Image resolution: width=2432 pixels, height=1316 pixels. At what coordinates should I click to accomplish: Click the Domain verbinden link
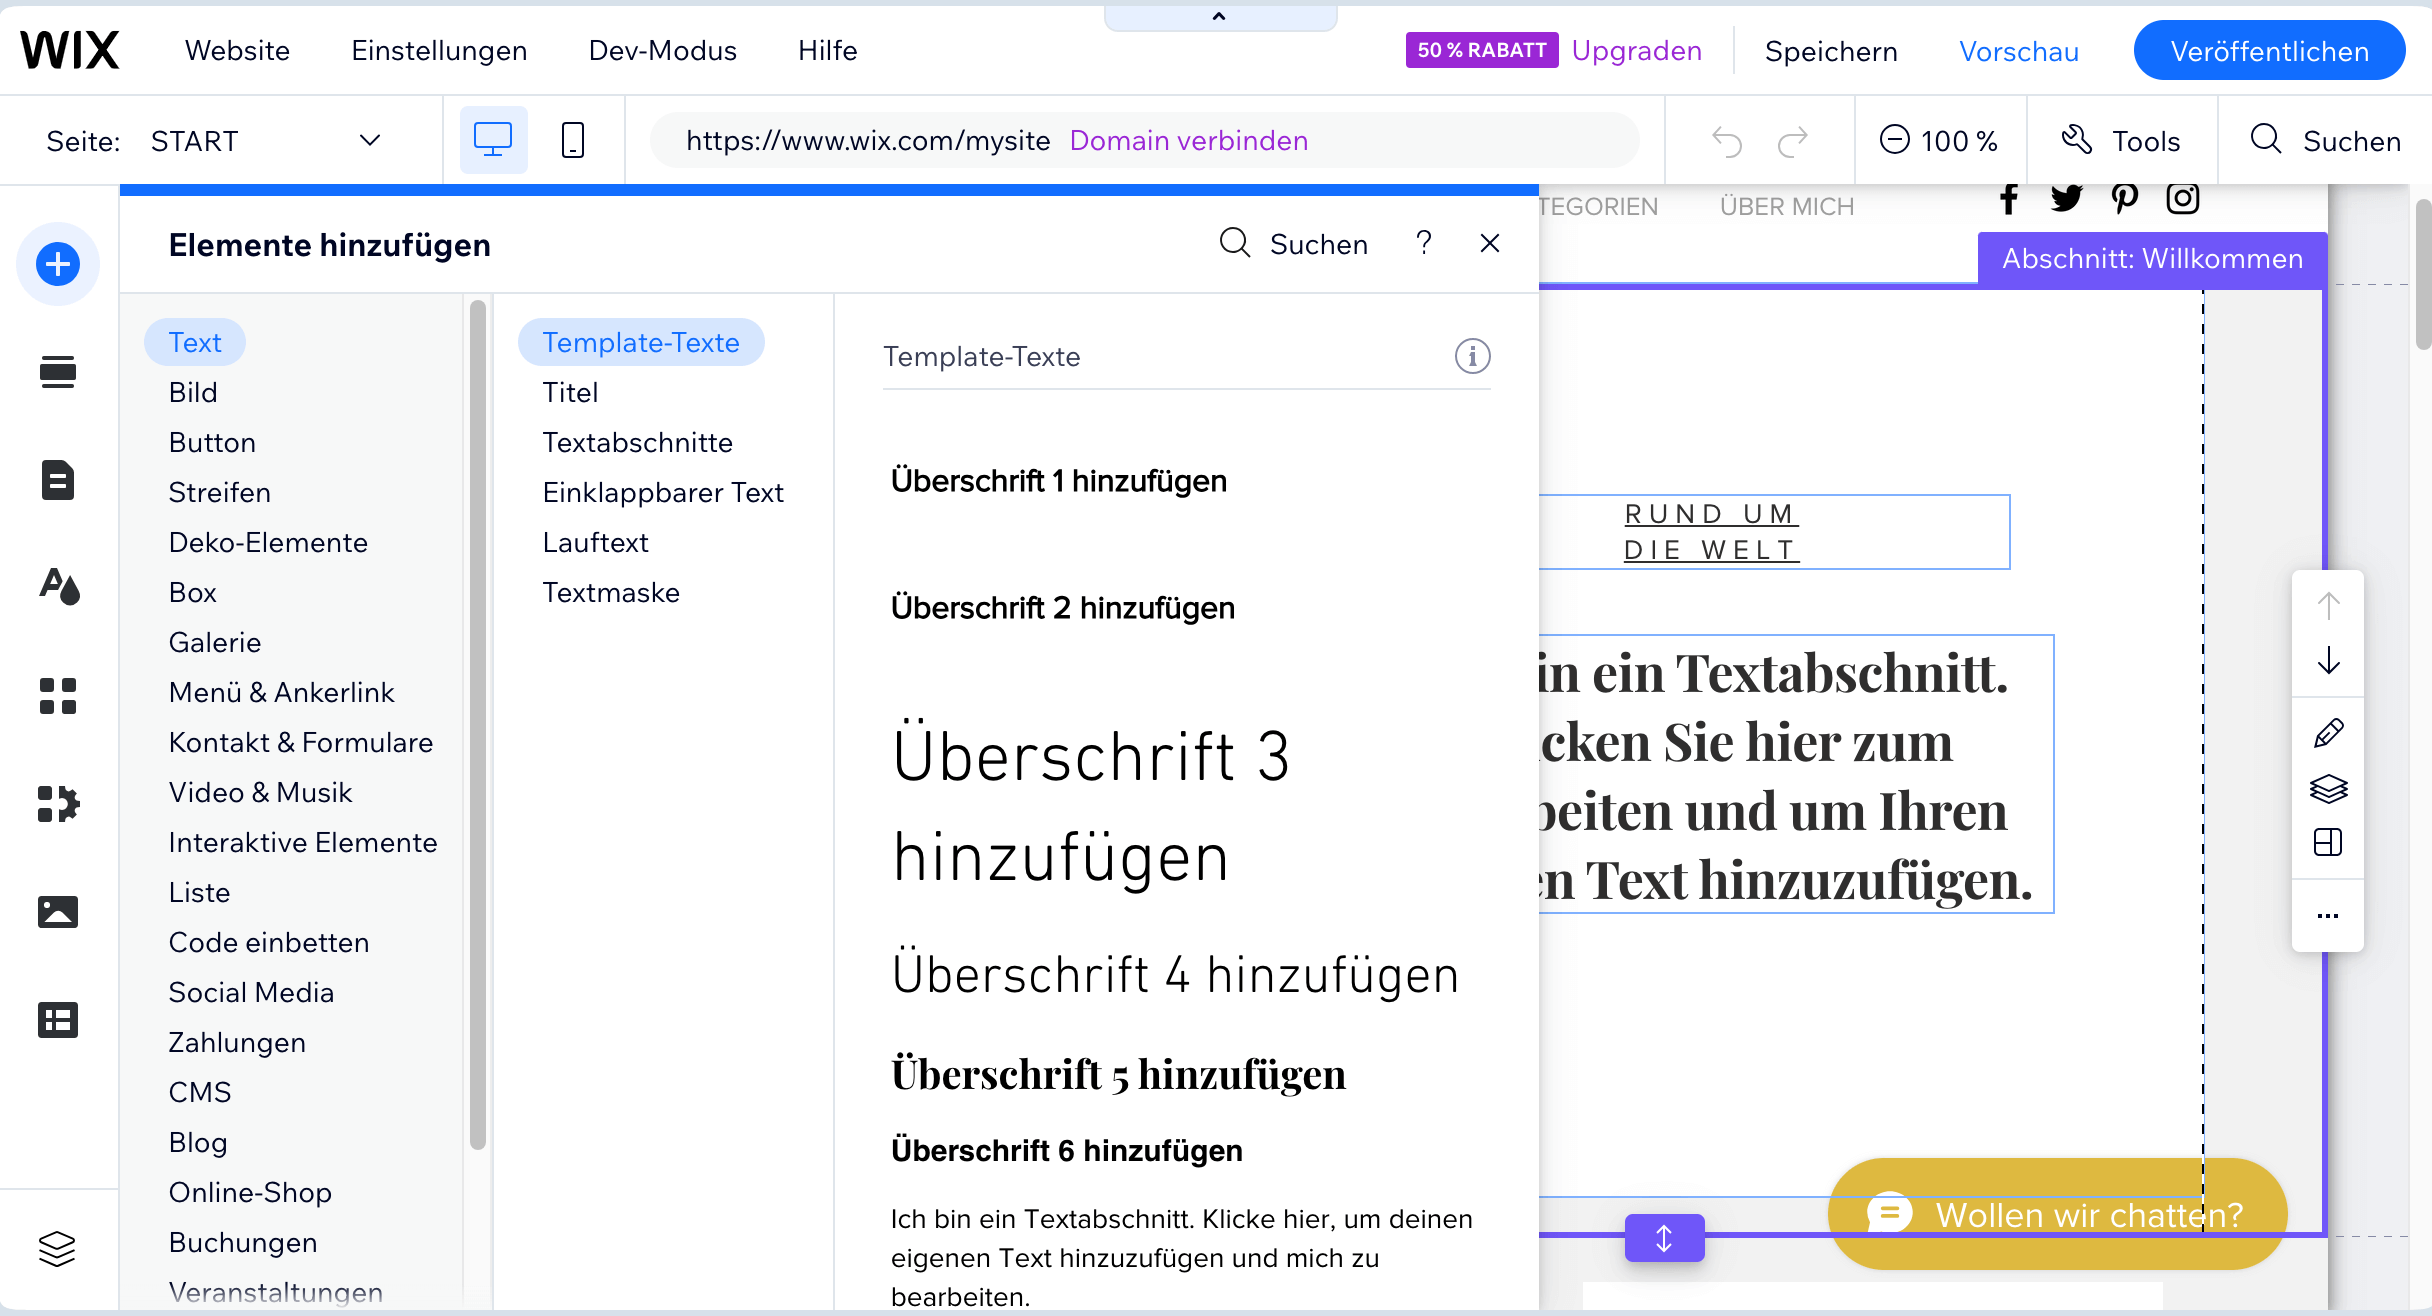(x=1189, y=140)
